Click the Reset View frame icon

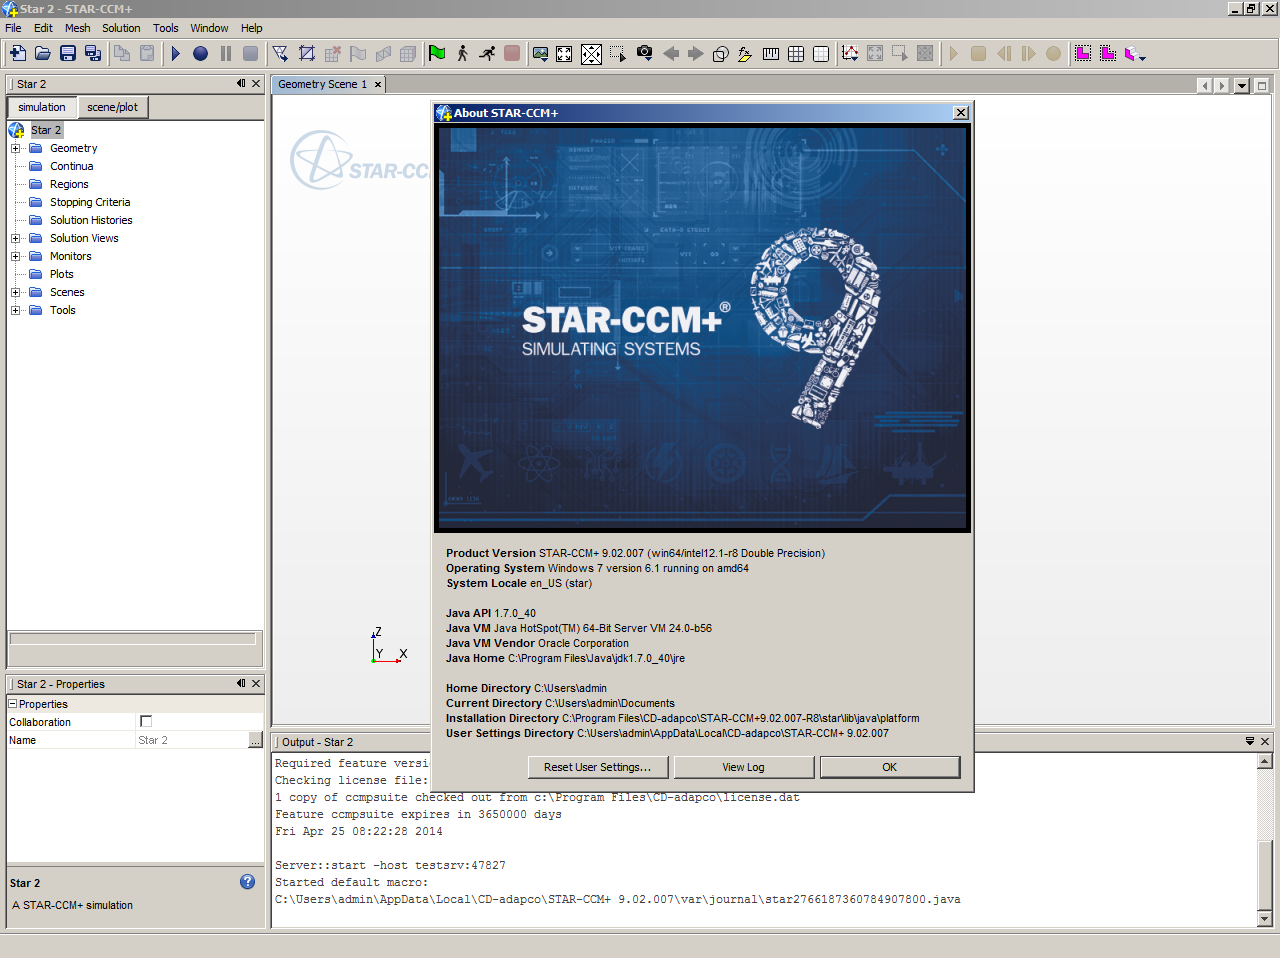pos(565,54)
